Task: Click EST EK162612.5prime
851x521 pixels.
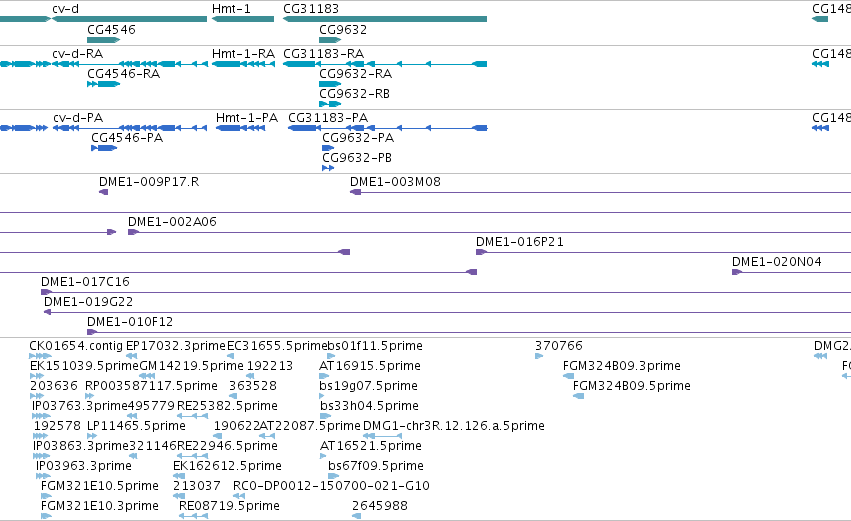Action: tap(179, 476)
